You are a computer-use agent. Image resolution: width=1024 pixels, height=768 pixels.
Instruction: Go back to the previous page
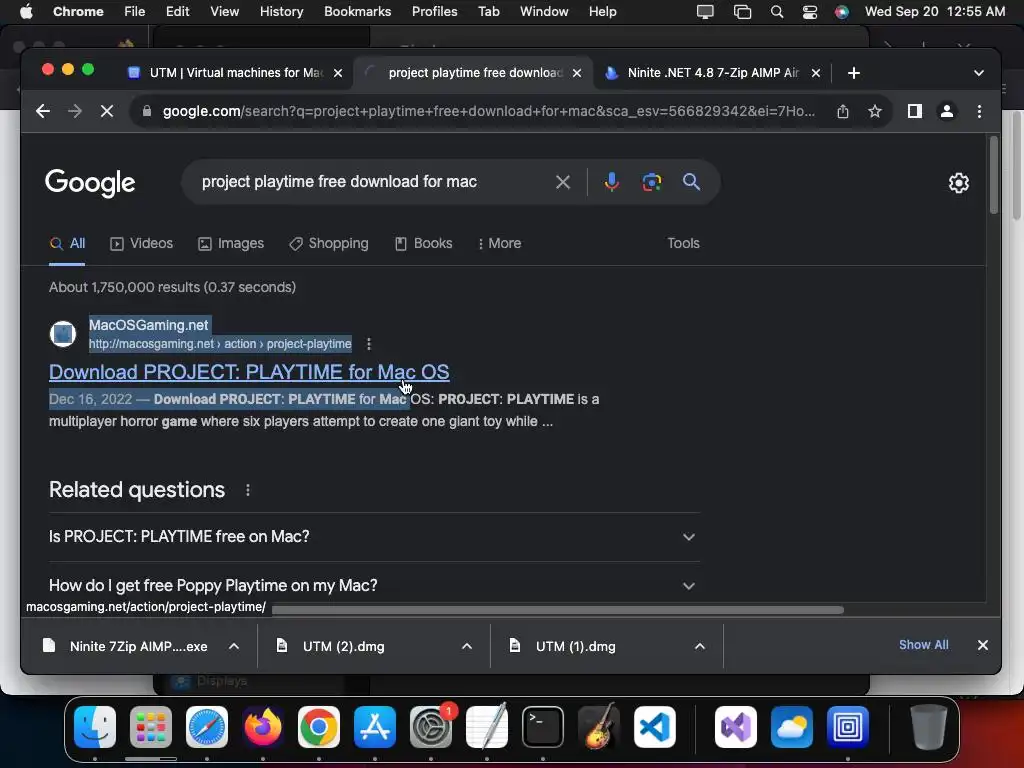(x=42, y=111)
